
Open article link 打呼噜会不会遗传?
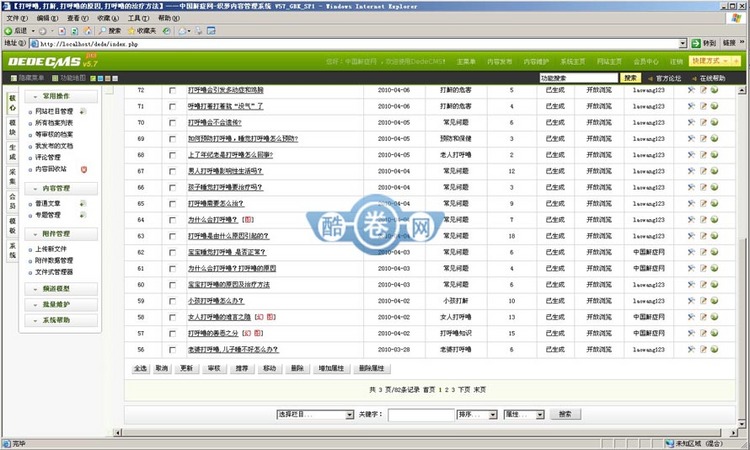214,122
